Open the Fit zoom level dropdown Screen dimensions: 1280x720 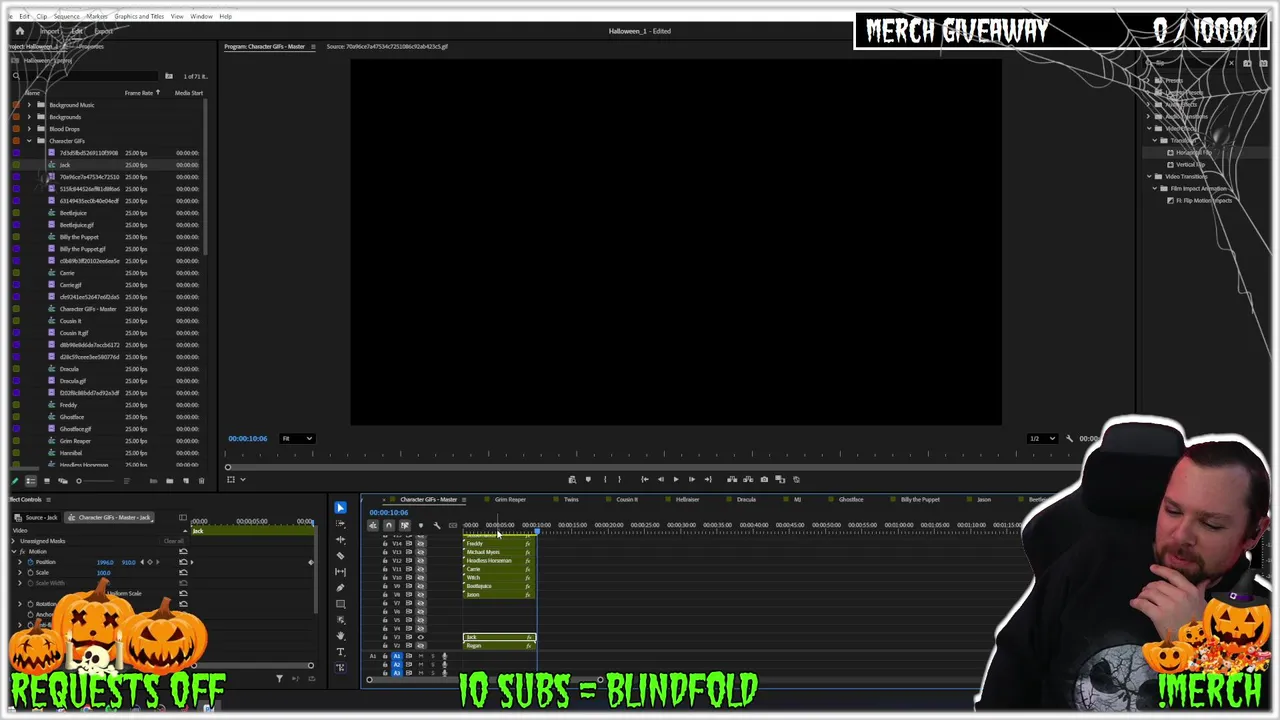(x=298, y=438)
